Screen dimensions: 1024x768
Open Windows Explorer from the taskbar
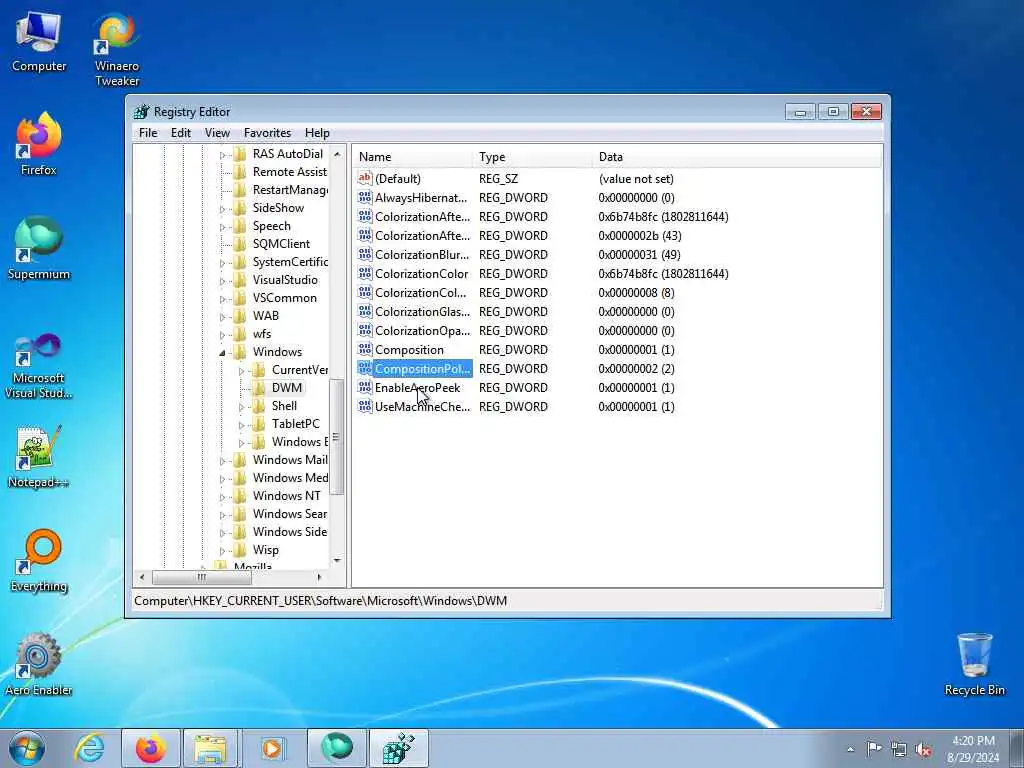pyautogui.click(x=210, y=748)
